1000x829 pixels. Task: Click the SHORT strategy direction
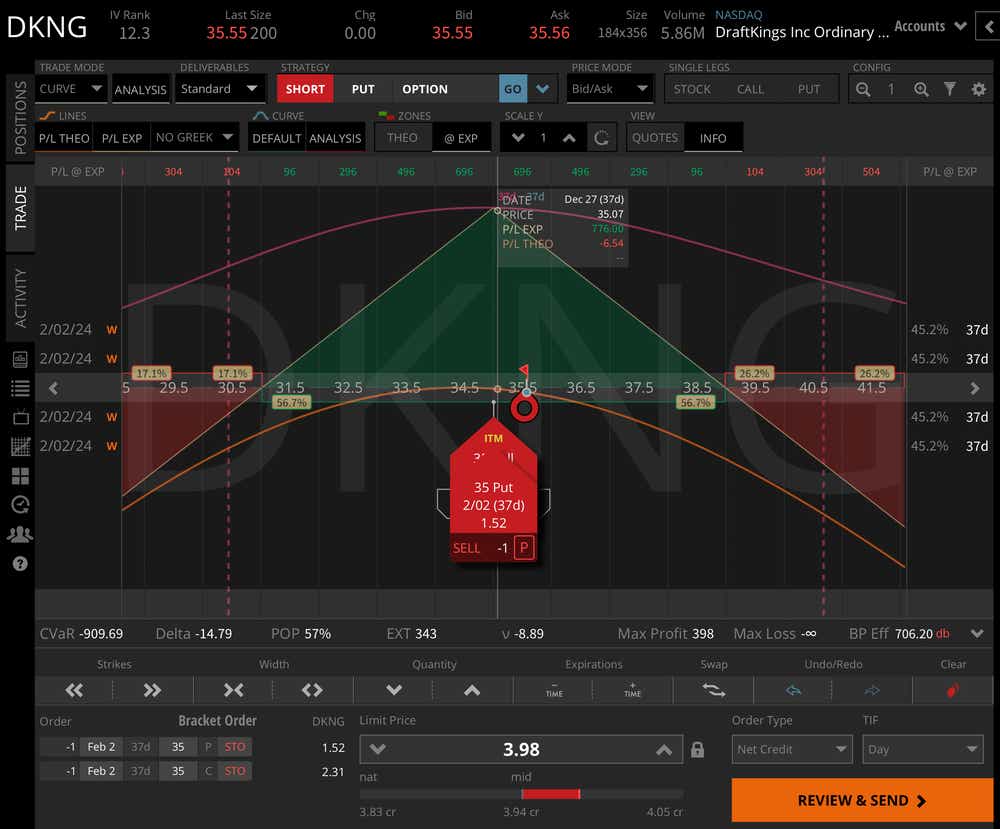(305, 89)
